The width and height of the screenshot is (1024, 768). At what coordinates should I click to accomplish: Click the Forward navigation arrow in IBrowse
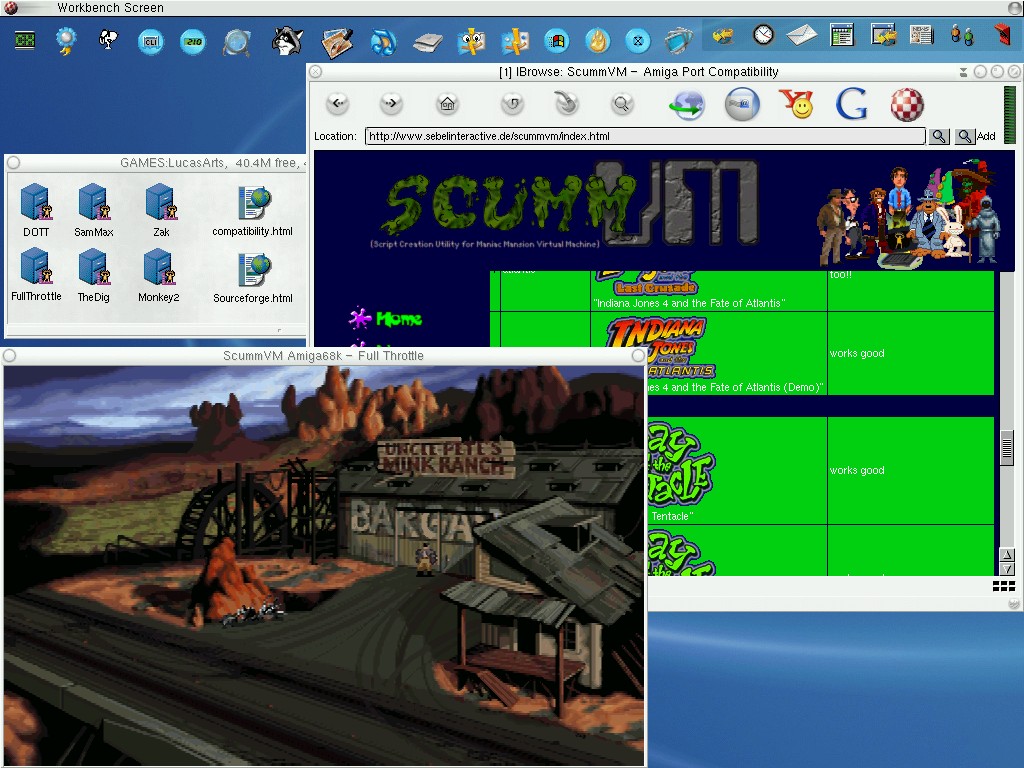(x=391, y=102)
